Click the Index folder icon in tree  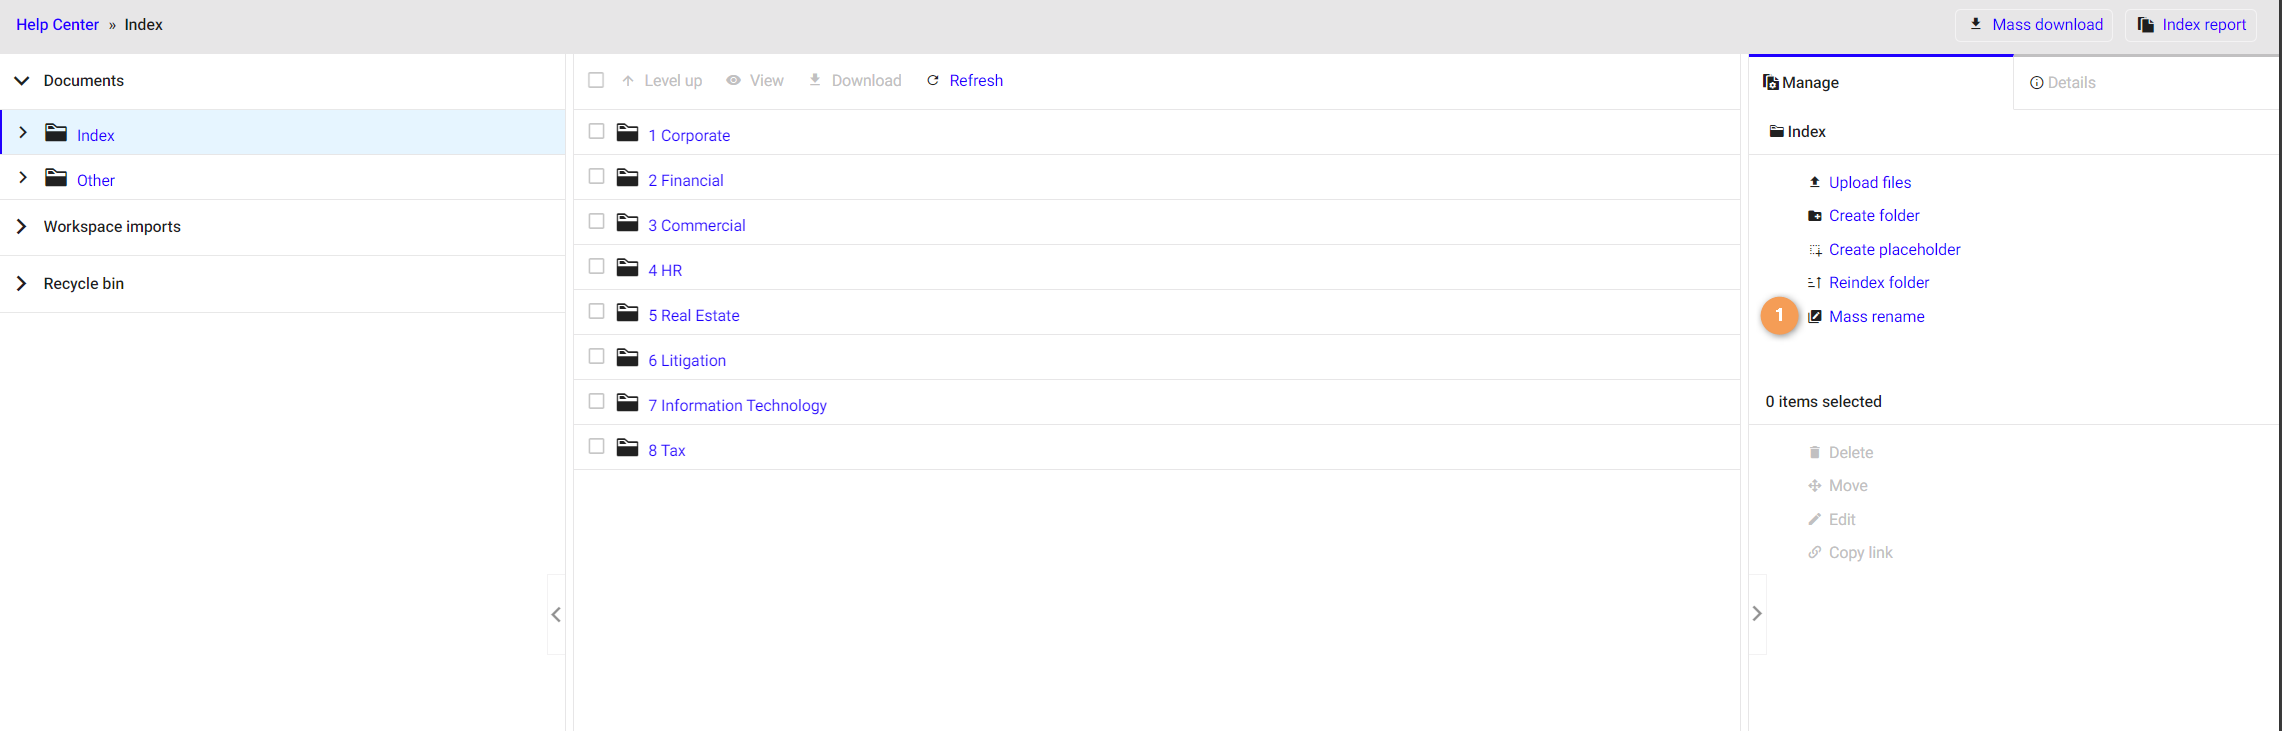tap(56, 133)
